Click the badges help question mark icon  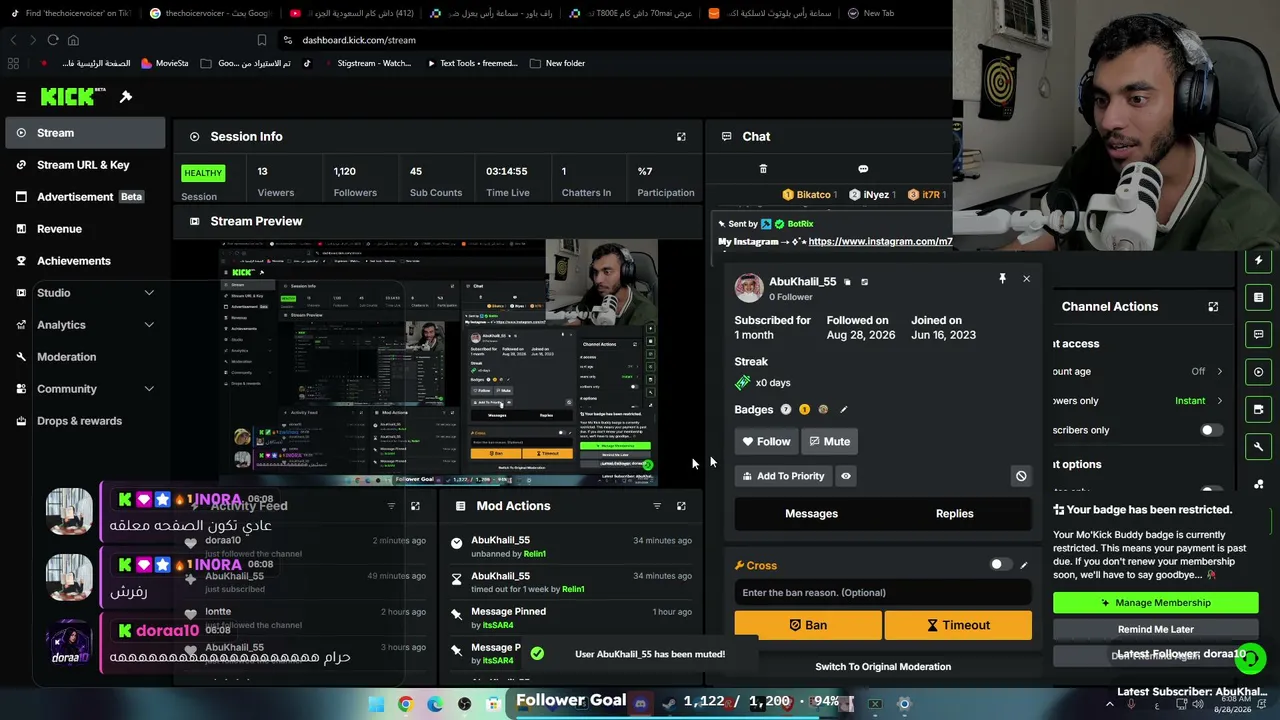[x=786, y=409]
